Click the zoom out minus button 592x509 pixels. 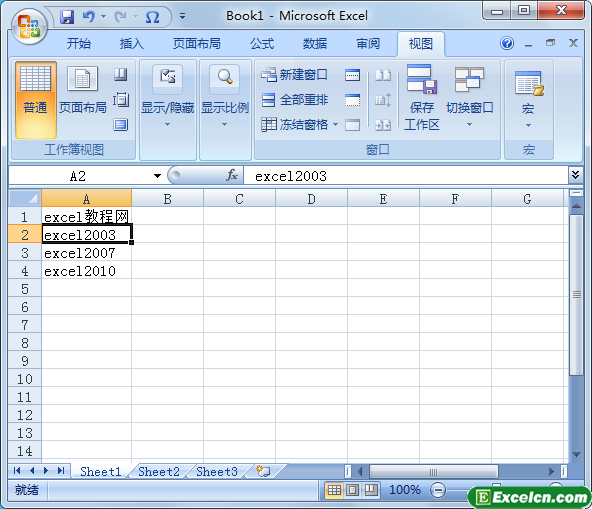(438, 490)
